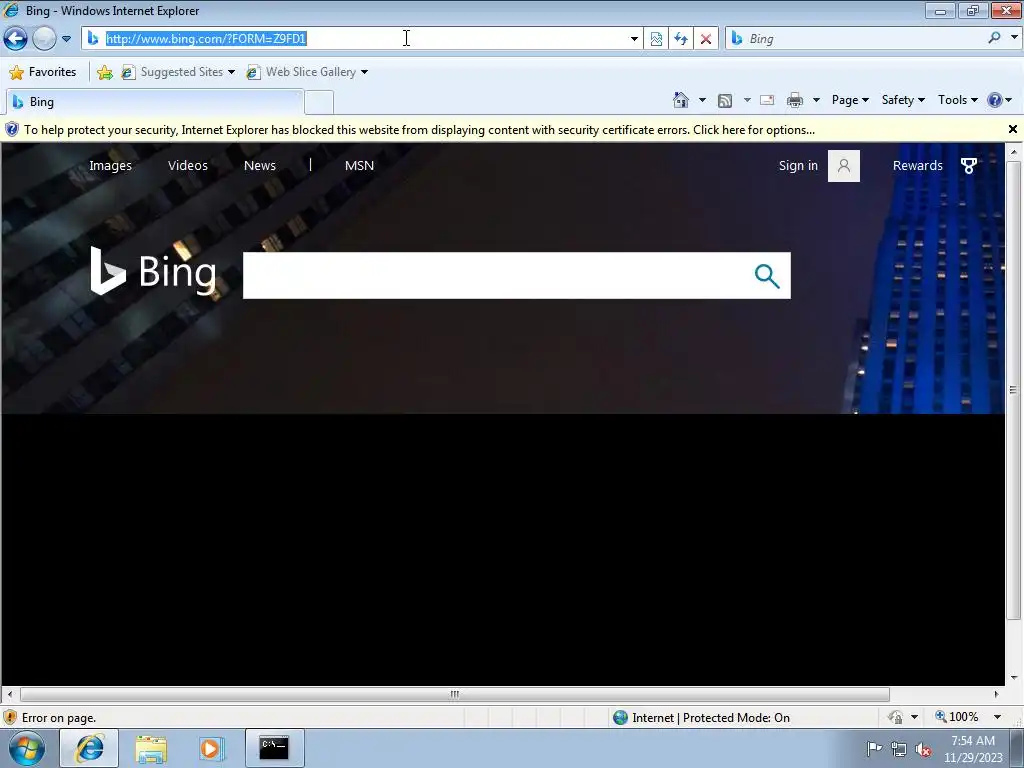The width and height of the screenshot is (1024, 768).
Task: Click Internet Protected Mode status text
Action: pyautogui.click(x=711, y=718)
